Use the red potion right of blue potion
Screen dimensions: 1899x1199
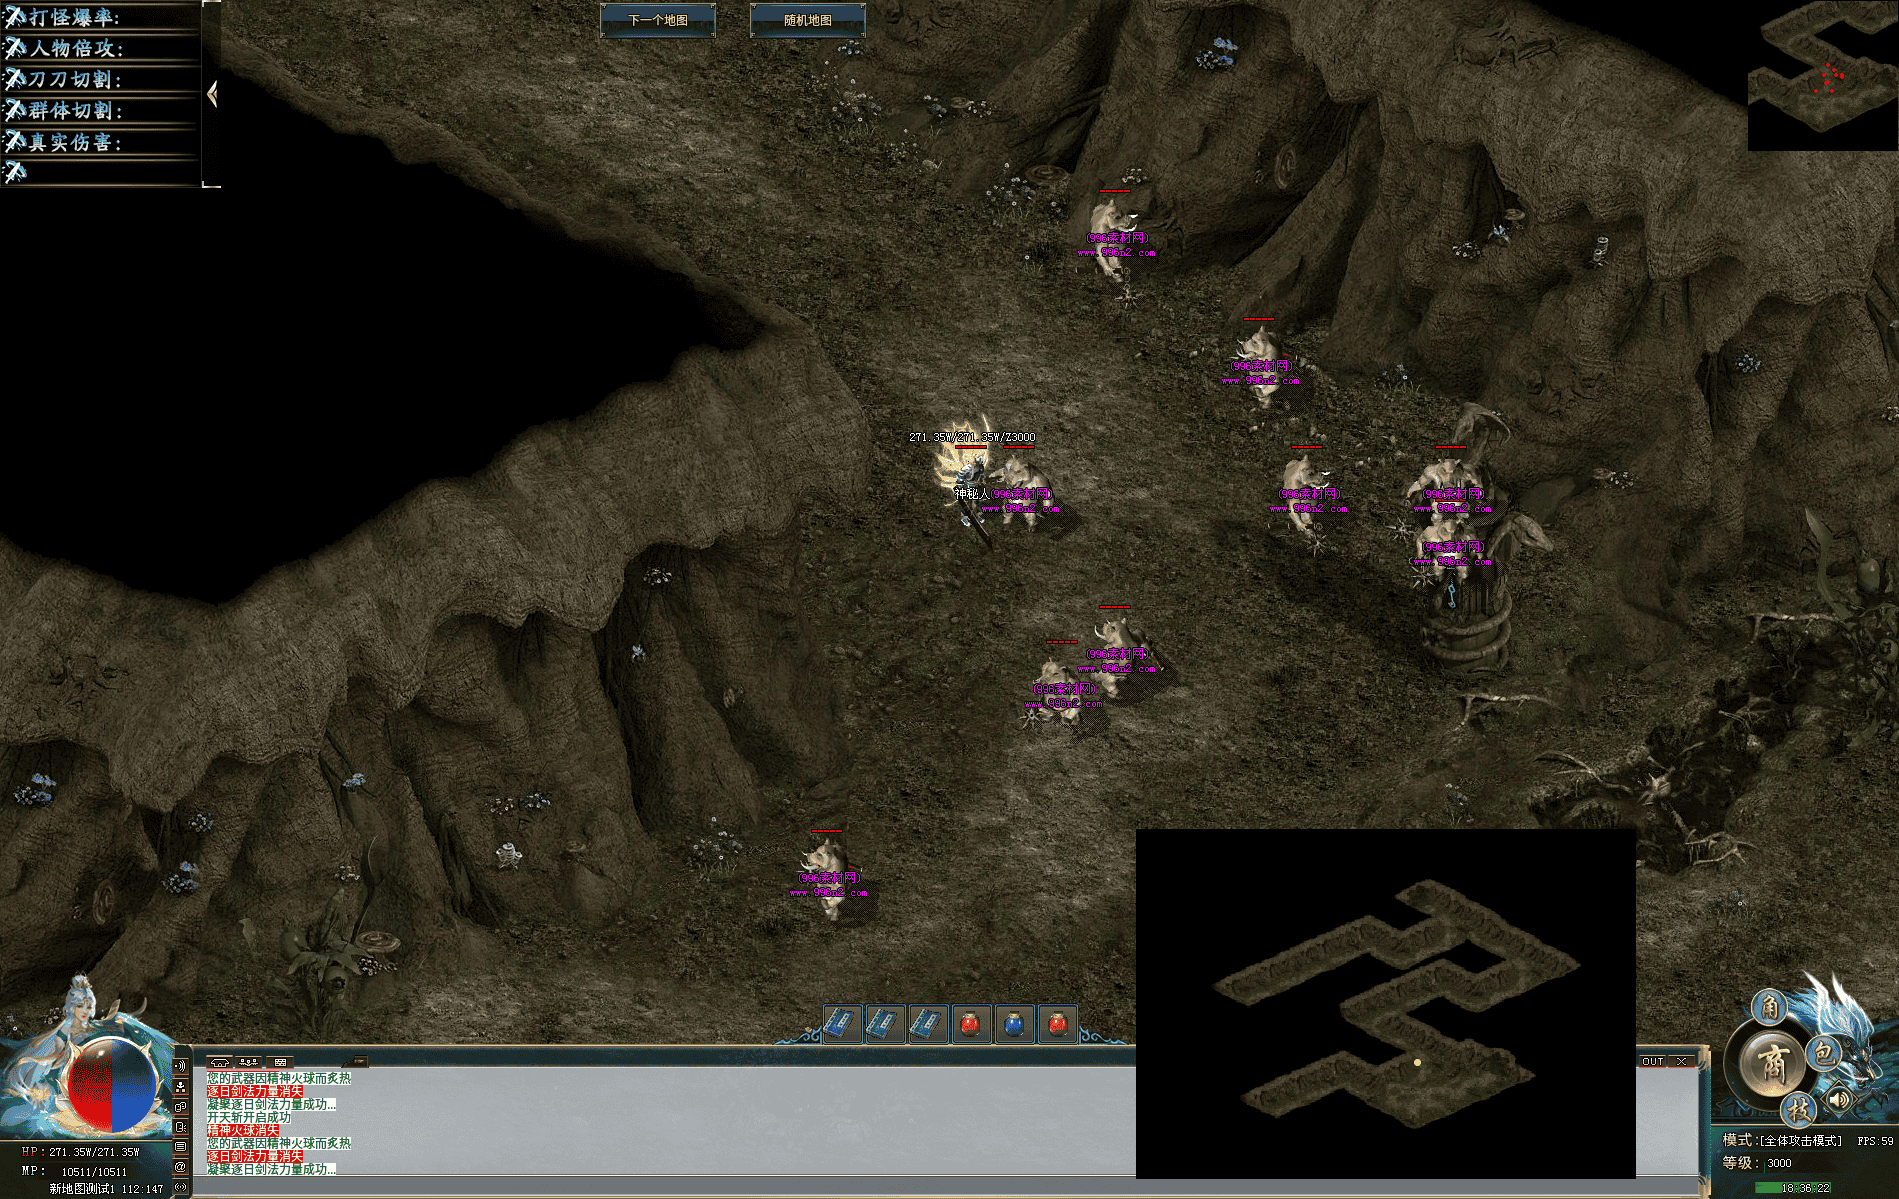[1057, 1024]
